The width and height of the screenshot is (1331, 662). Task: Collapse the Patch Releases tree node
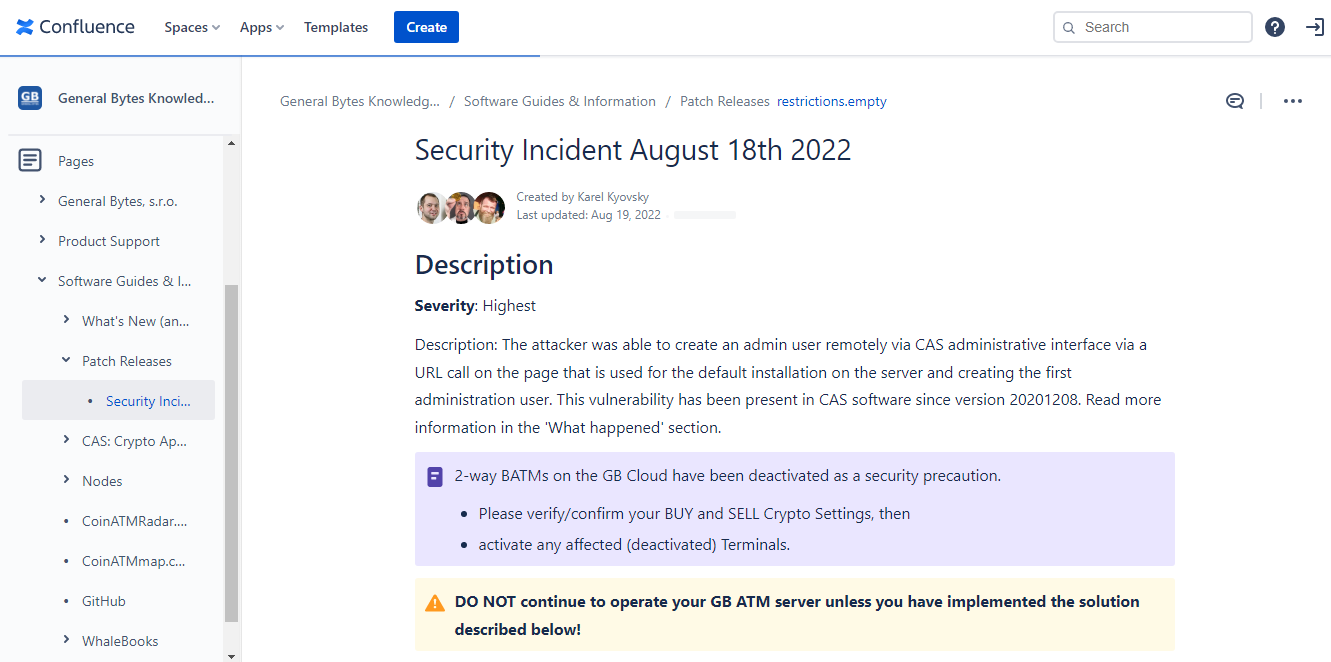[x=66, y=360]
